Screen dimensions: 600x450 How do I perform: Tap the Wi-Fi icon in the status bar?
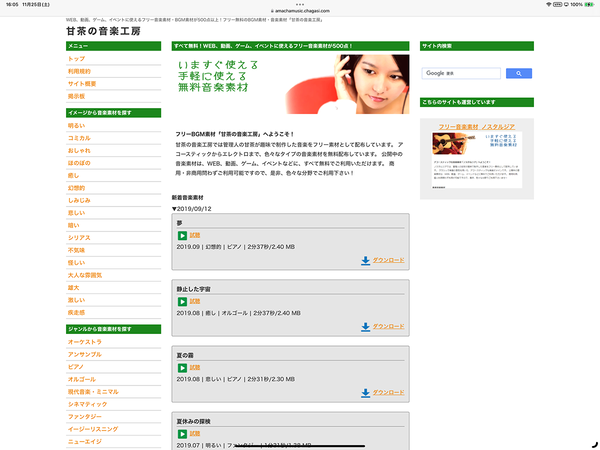coord(549,5)
